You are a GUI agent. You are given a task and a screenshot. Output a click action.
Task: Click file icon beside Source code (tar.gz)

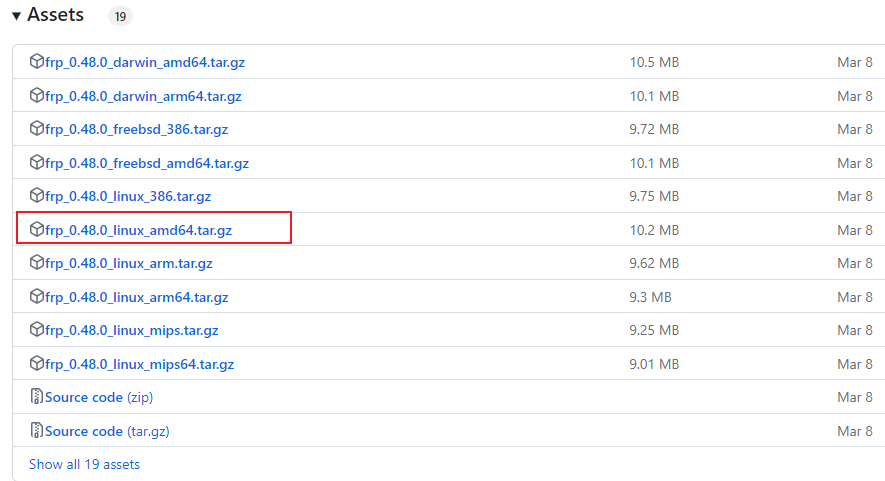[x=37, y=431]
